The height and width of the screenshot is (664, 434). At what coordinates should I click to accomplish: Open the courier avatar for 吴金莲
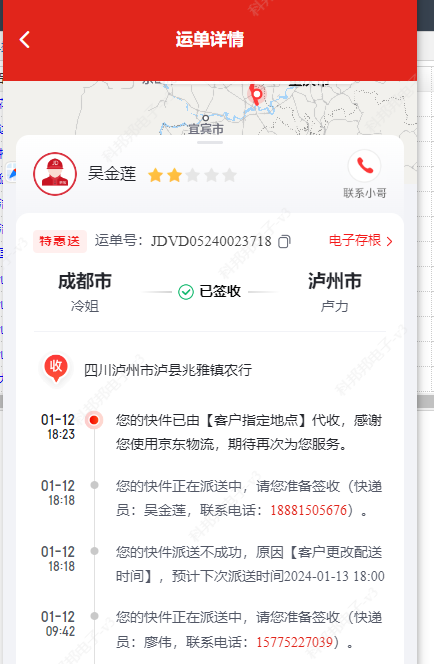pyautogui.click(x=55, y=174)
